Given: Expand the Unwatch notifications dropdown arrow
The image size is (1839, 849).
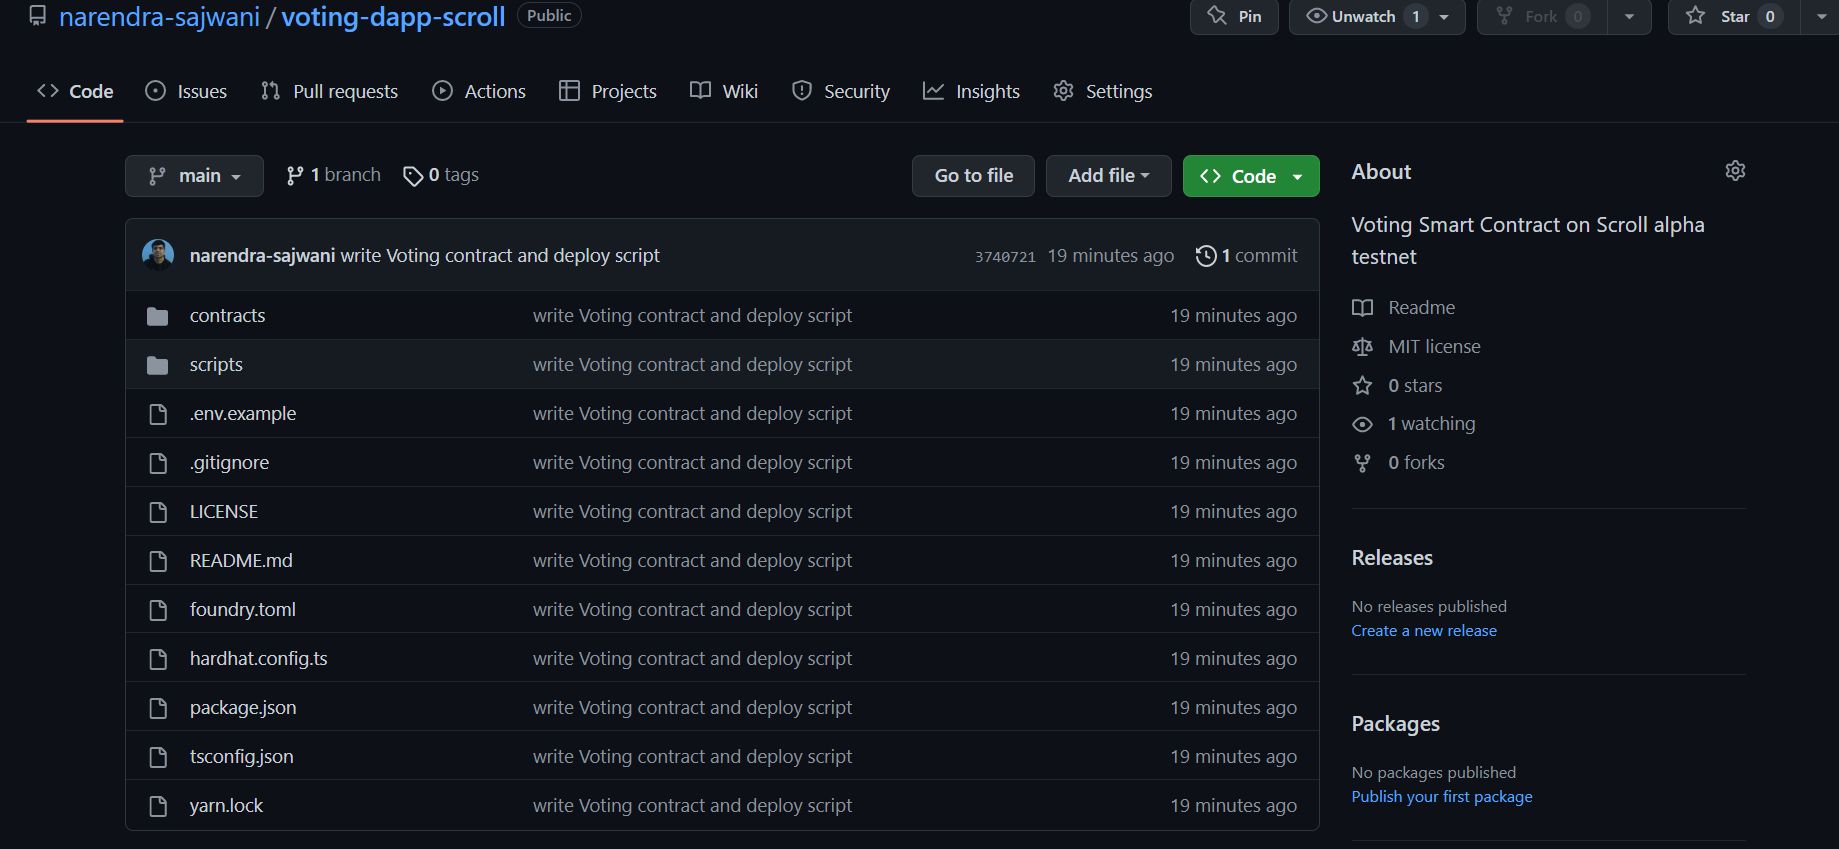Looking at the screenshot, I should click(1444, 16).
